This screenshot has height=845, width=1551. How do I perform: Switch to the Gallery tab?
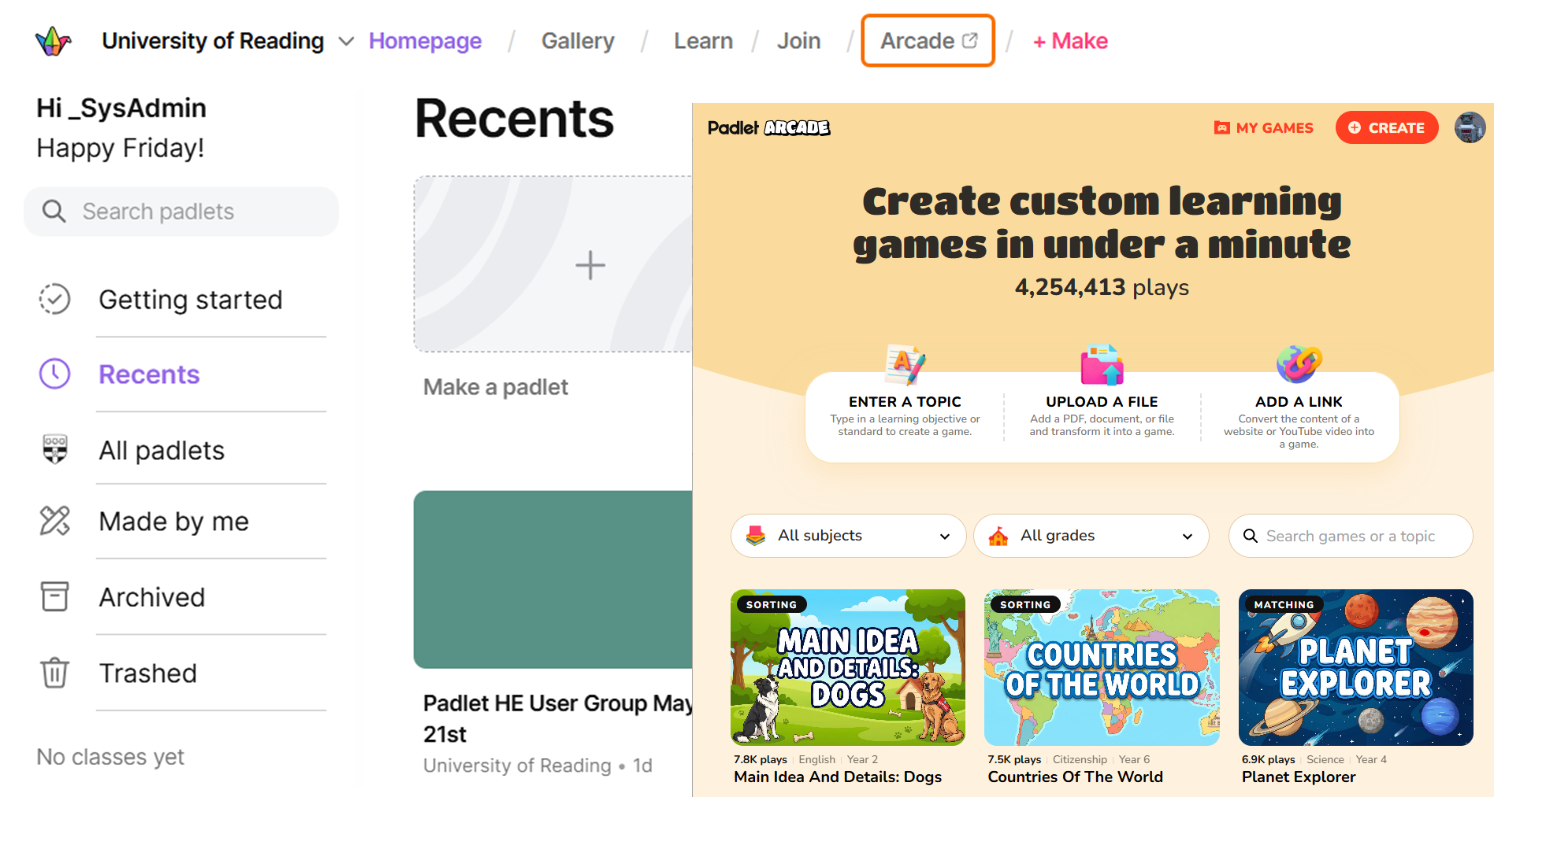pos(577,41)
